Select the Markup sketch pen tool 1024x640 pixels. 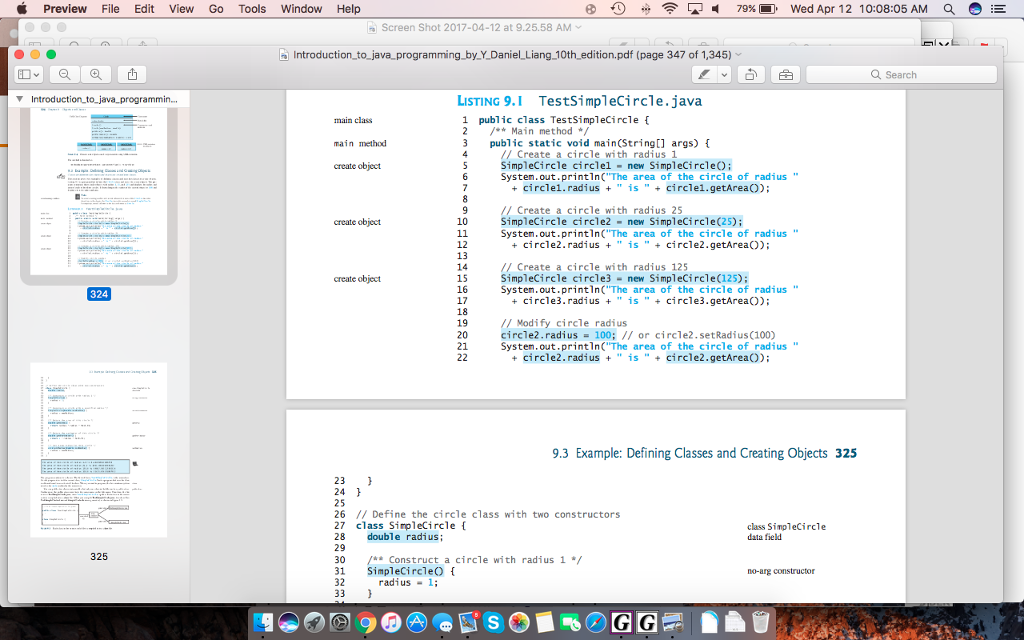pyautogui.click(x=705, y=73)
